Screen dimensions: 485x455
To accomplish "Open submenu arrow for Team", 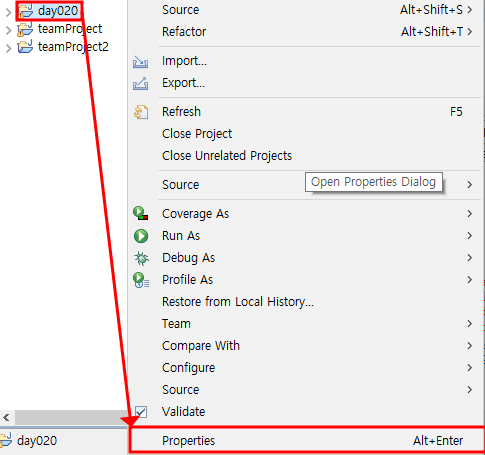I will coord(469,324).
